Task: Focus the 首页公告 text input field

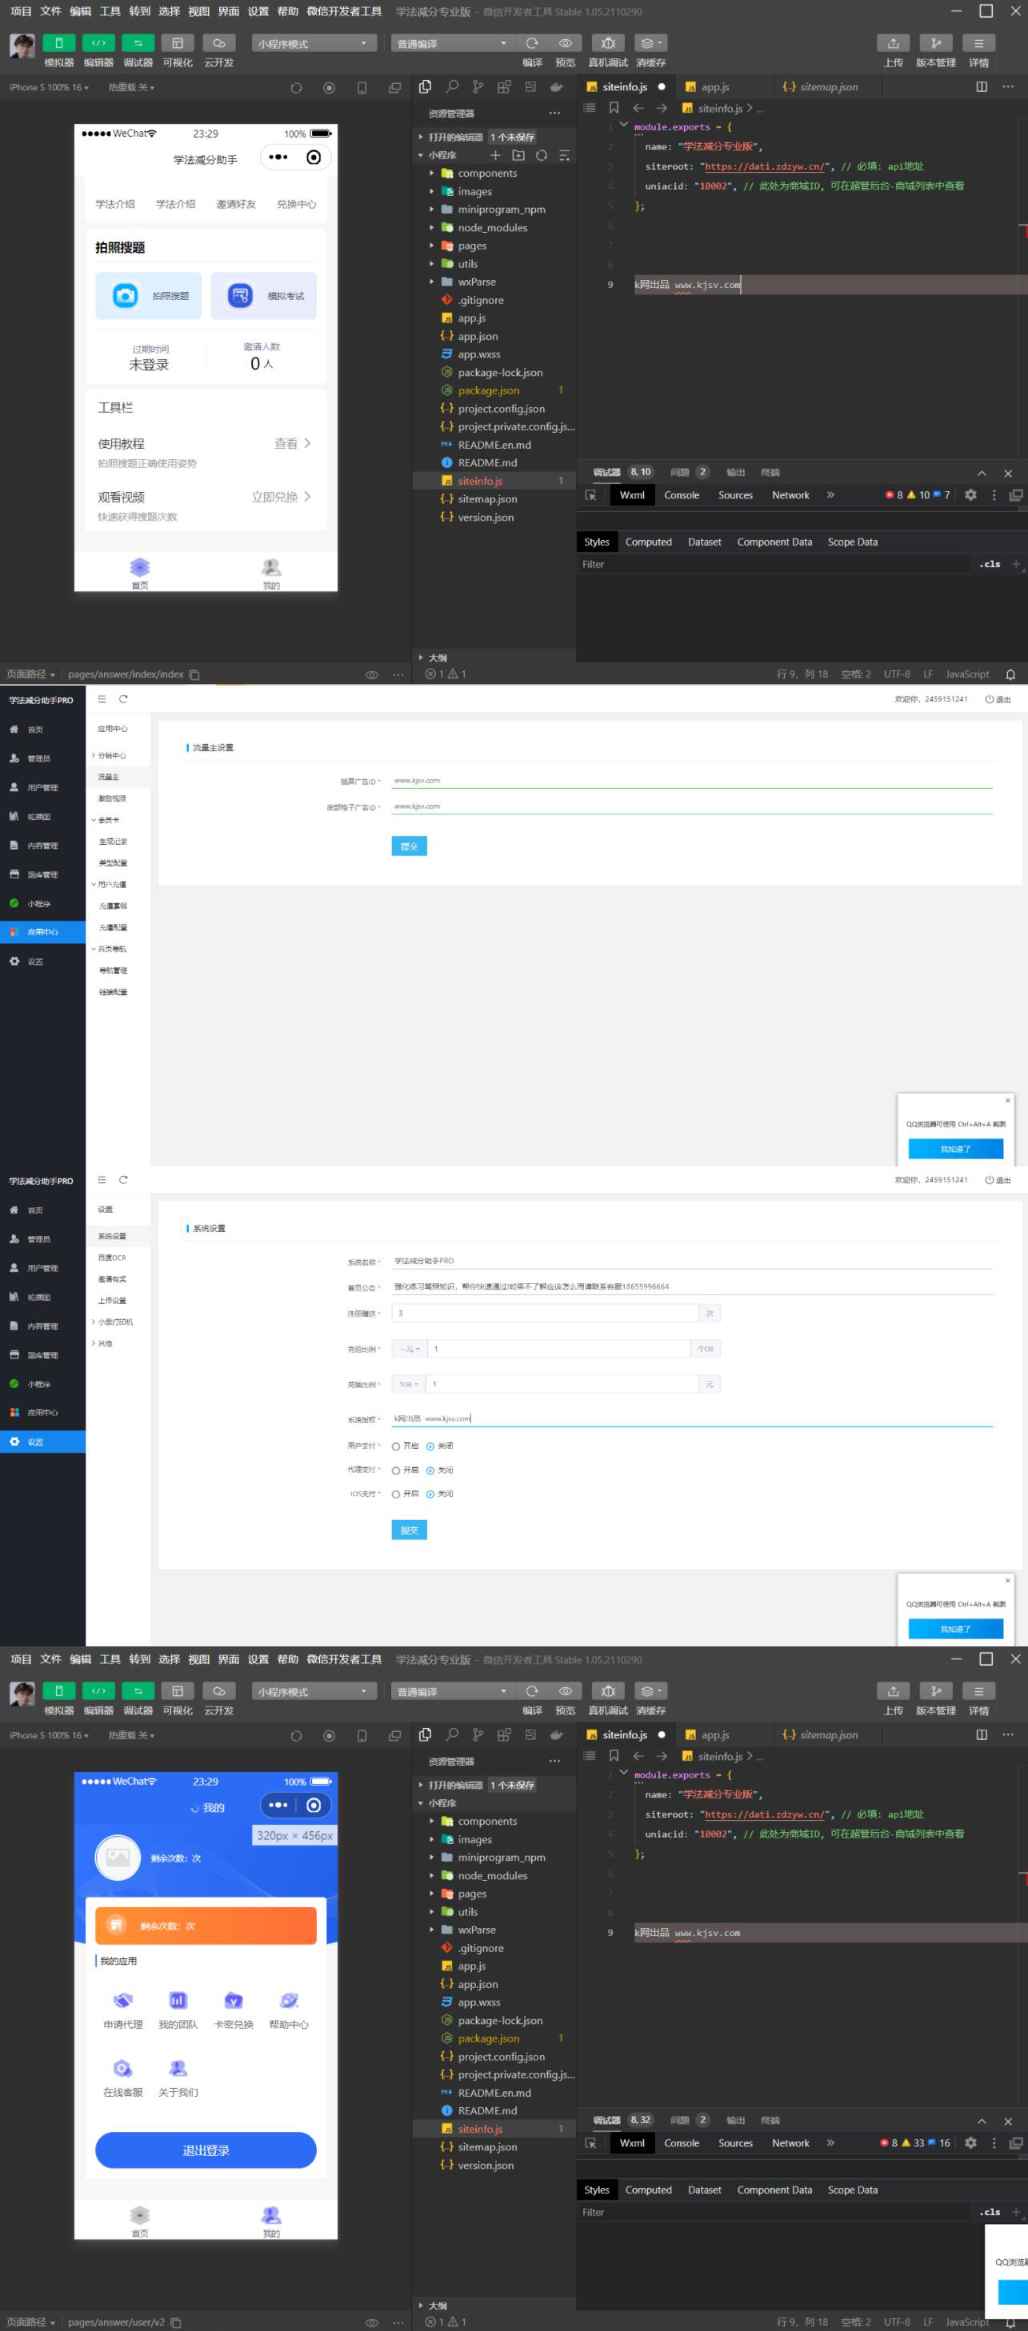Action: click(x=692, y=1287)
